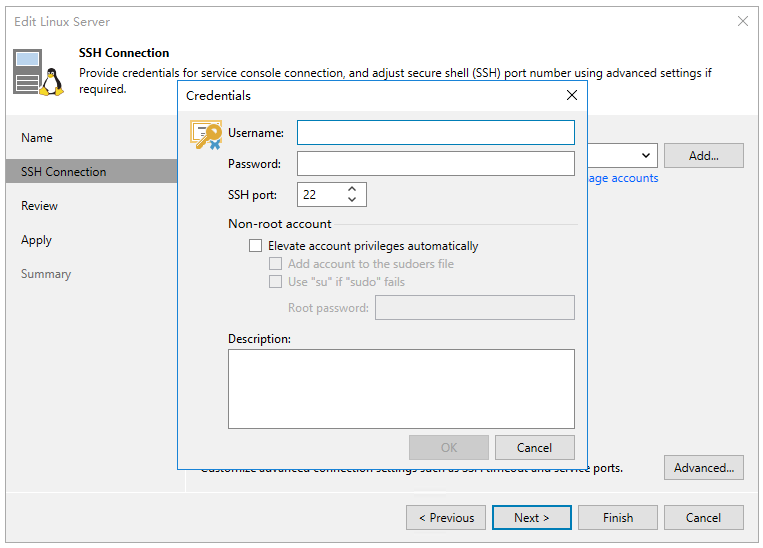The image size is (763, 548).
Task: Open Advanced... connection settings
Action: coord(703,468)
